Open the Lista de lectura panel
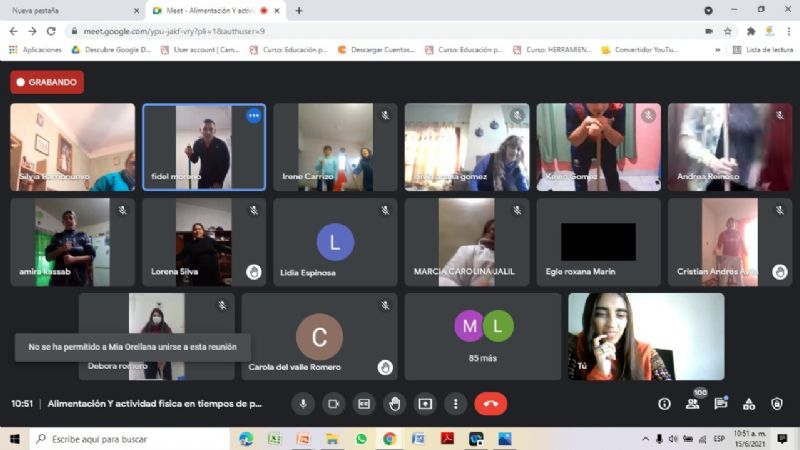 tap(762, 49)
